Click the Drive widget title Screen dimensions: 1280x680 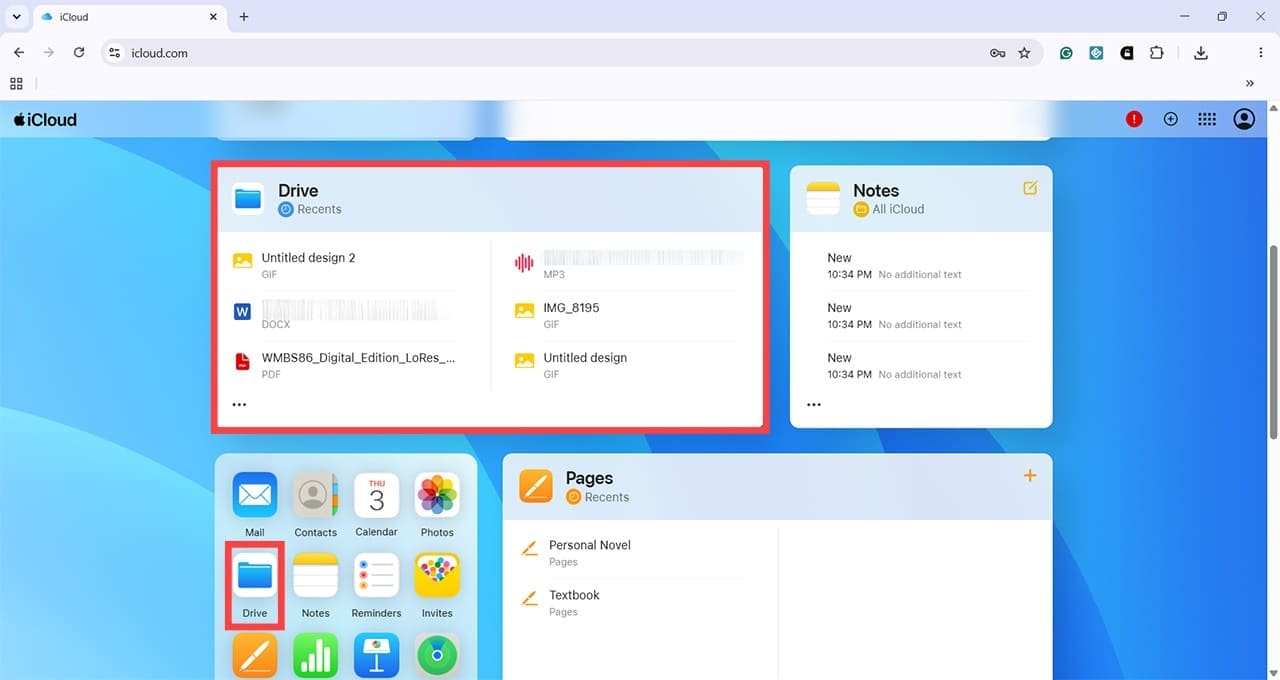(x=298, y=190)
